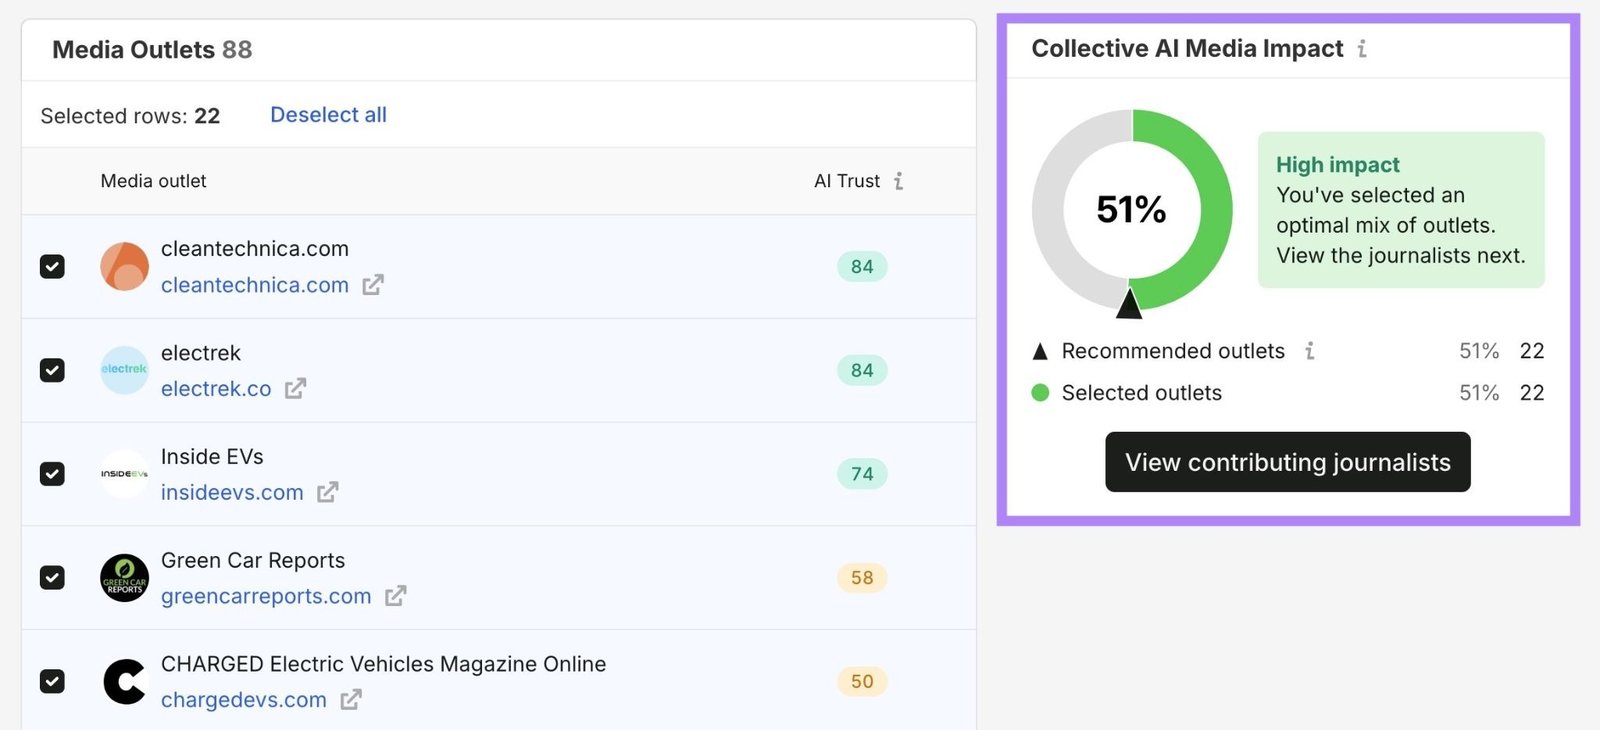
Task: Click the AI Trust column header
Action: pos(847,181)
